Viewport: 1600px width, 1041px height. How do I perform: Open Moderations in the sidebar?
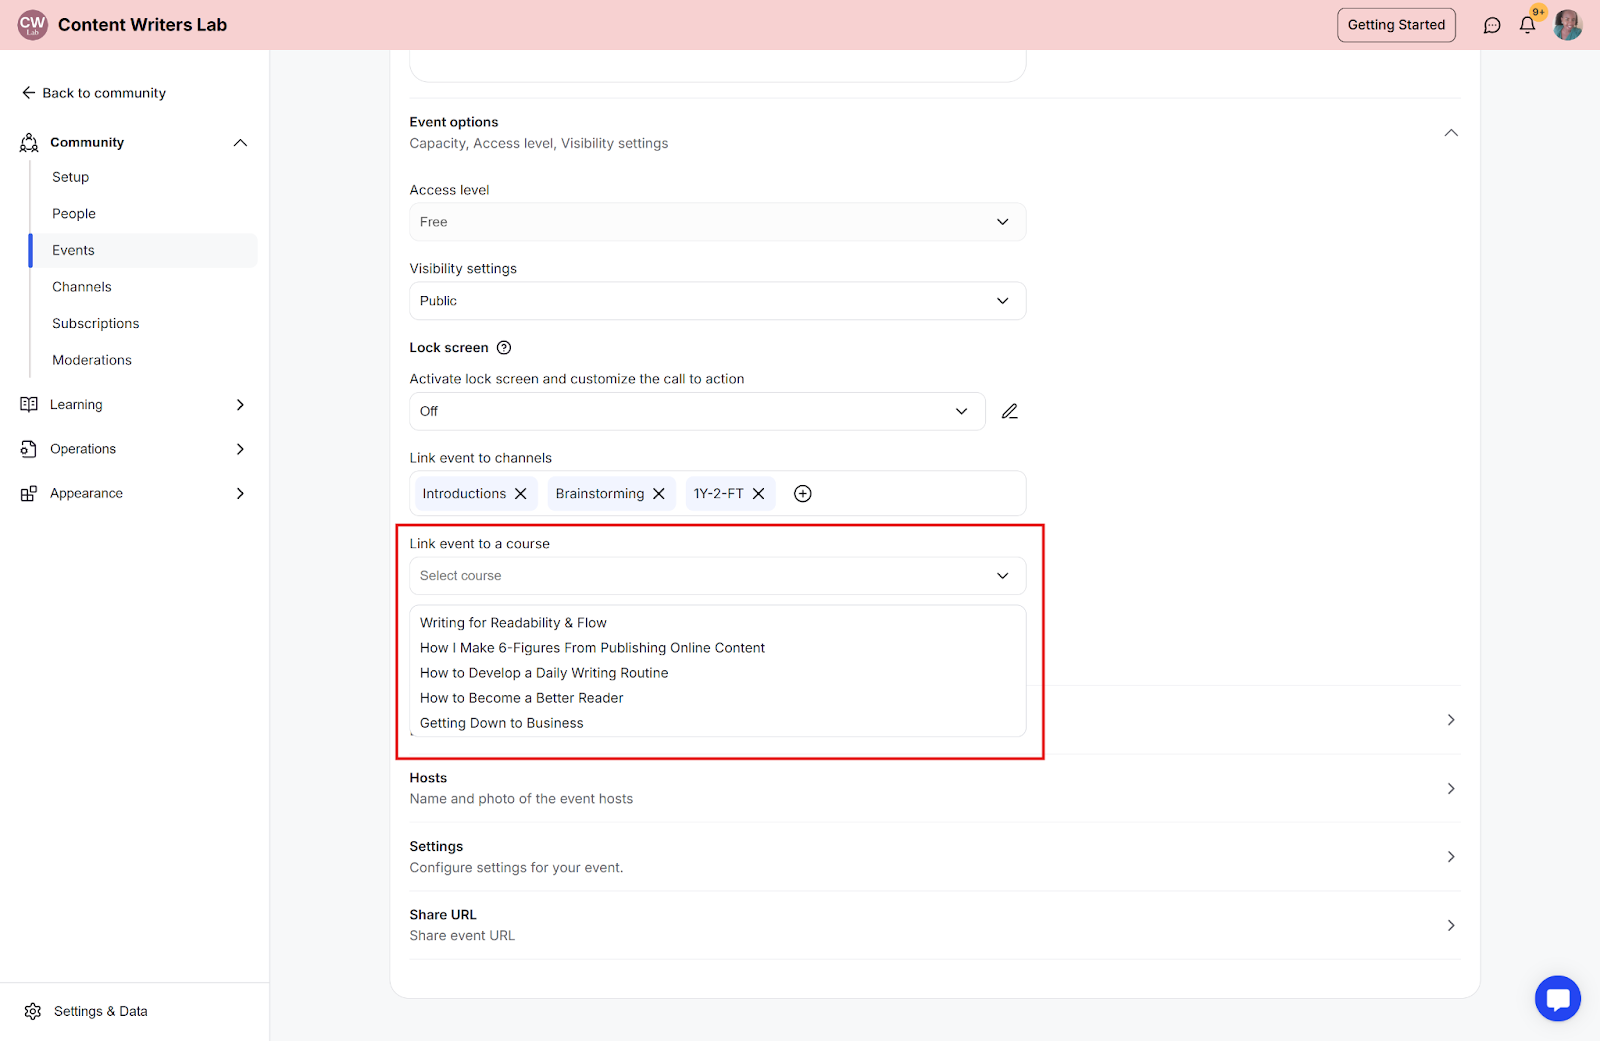click(92, 360)
